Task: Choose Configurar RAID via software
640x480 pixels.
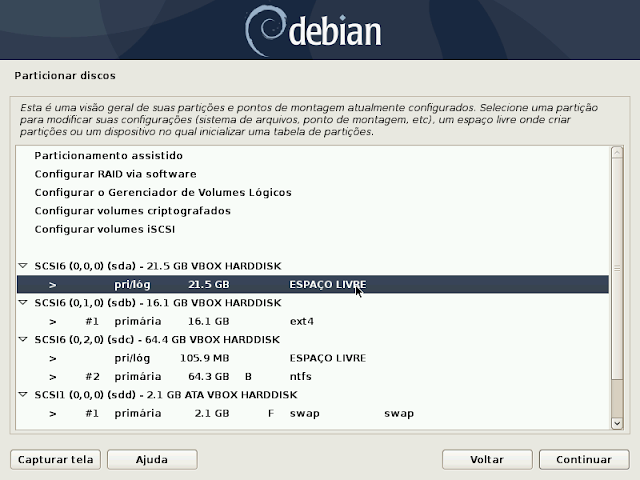Action: tap(116, 174)
